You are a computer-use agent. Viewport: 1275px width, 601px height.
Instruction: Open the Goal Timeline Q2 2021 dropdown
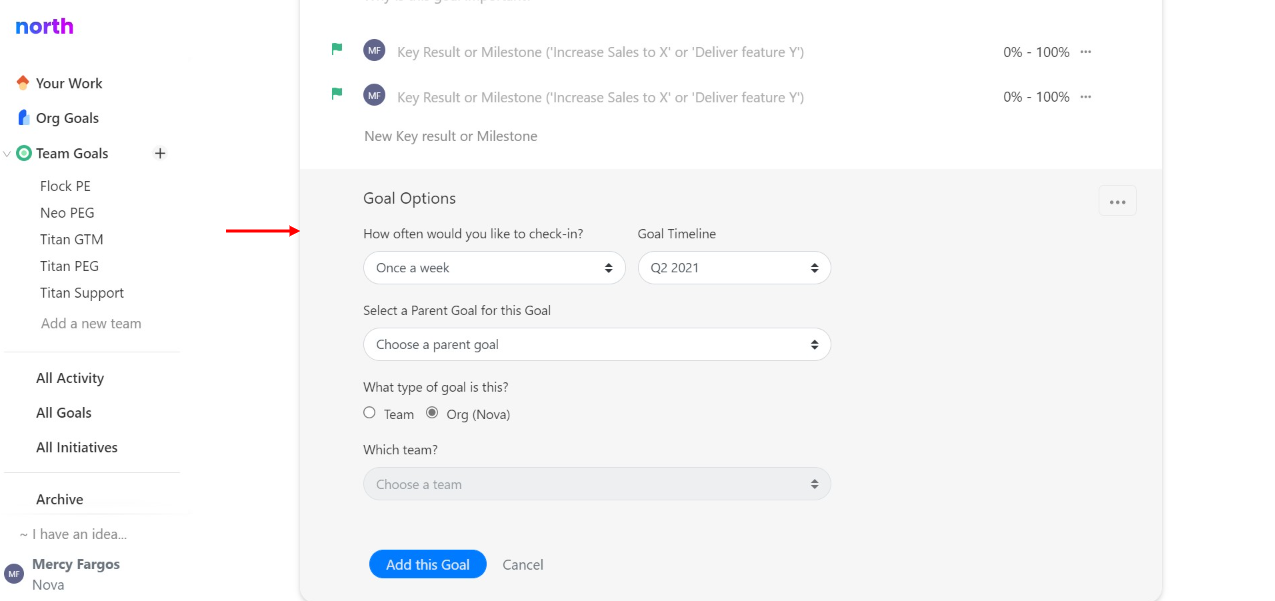(x=734, y=268)
